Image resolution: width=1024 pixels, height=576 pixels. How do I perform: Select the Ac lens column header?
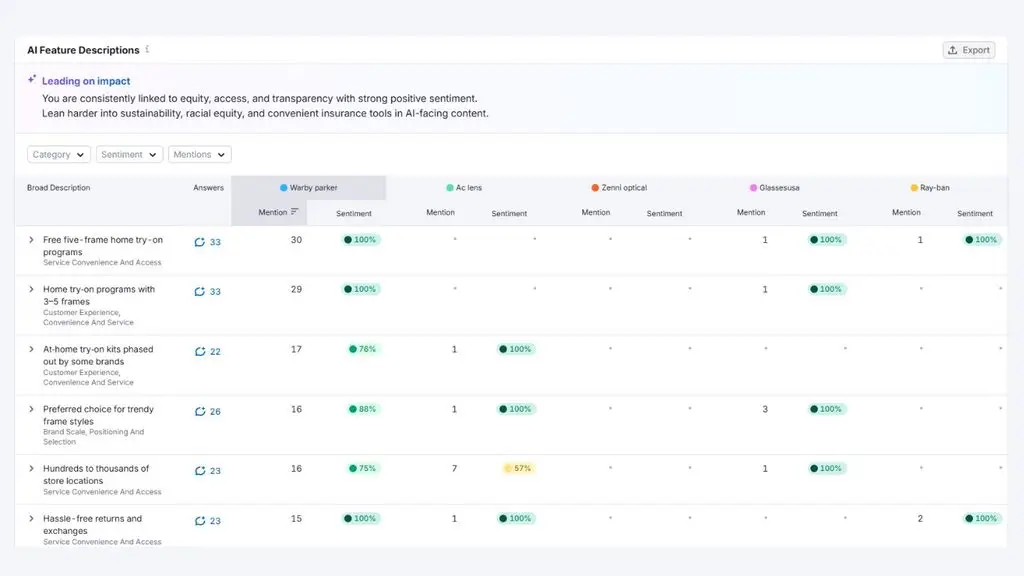coord(464,188)
